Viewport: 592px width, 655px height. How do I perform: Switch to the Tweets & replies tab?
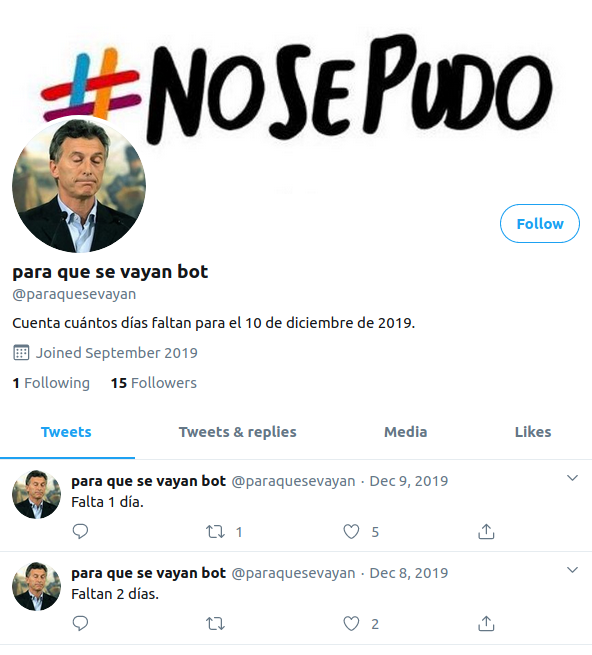[238, 432]
